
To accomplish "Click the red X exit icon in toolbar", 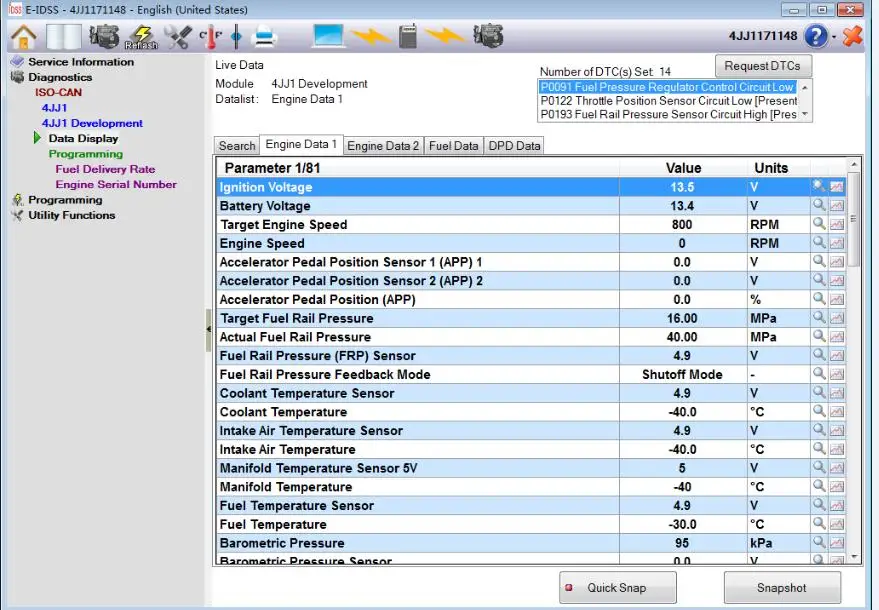I will pos(853,36).
